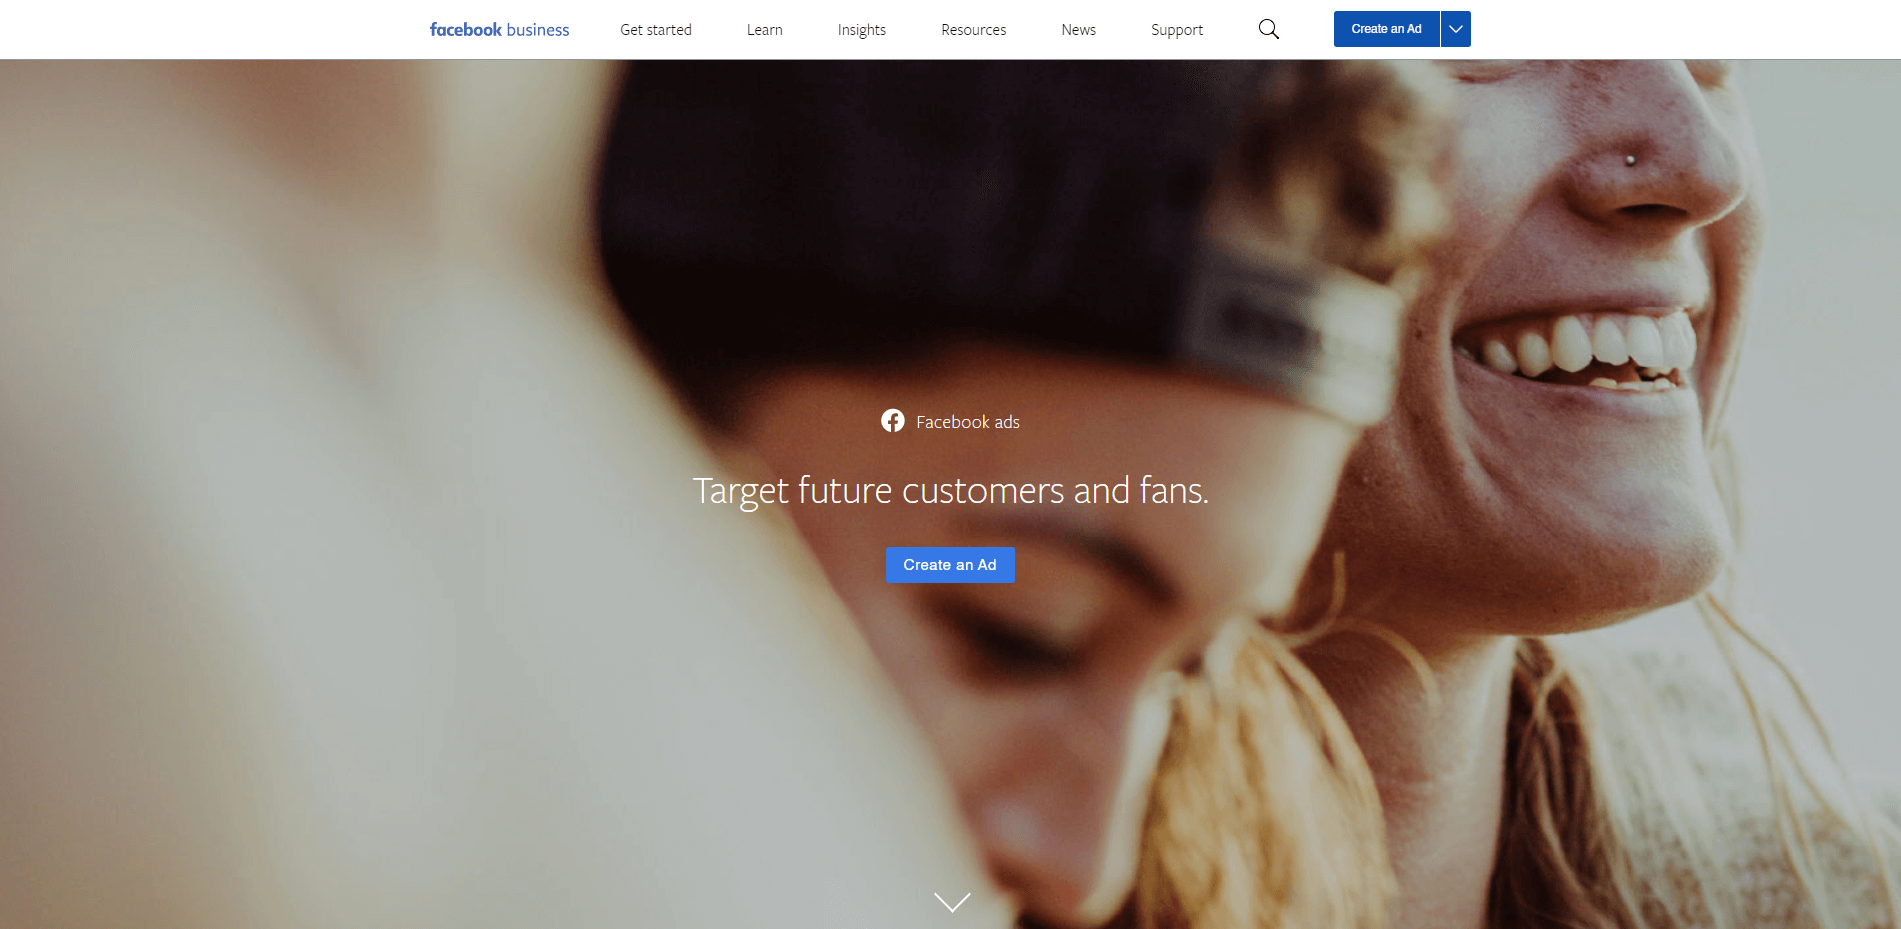Viewport: 1901px width, 929px height.
Task: Click the nose stud in the photo
Action: click(1630, 160)
